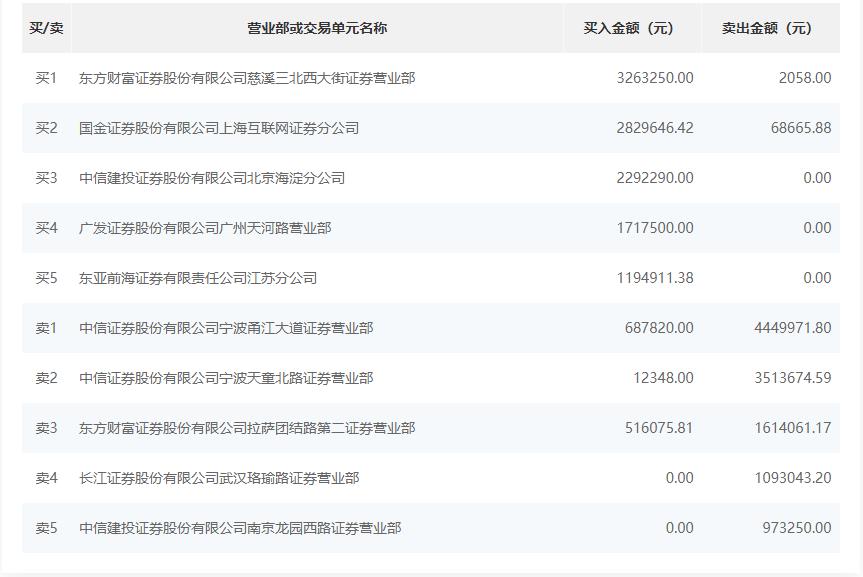Click the 0.00 sell amount in 买3 row
The image size is (863, 577).
[x=817, y=178]
